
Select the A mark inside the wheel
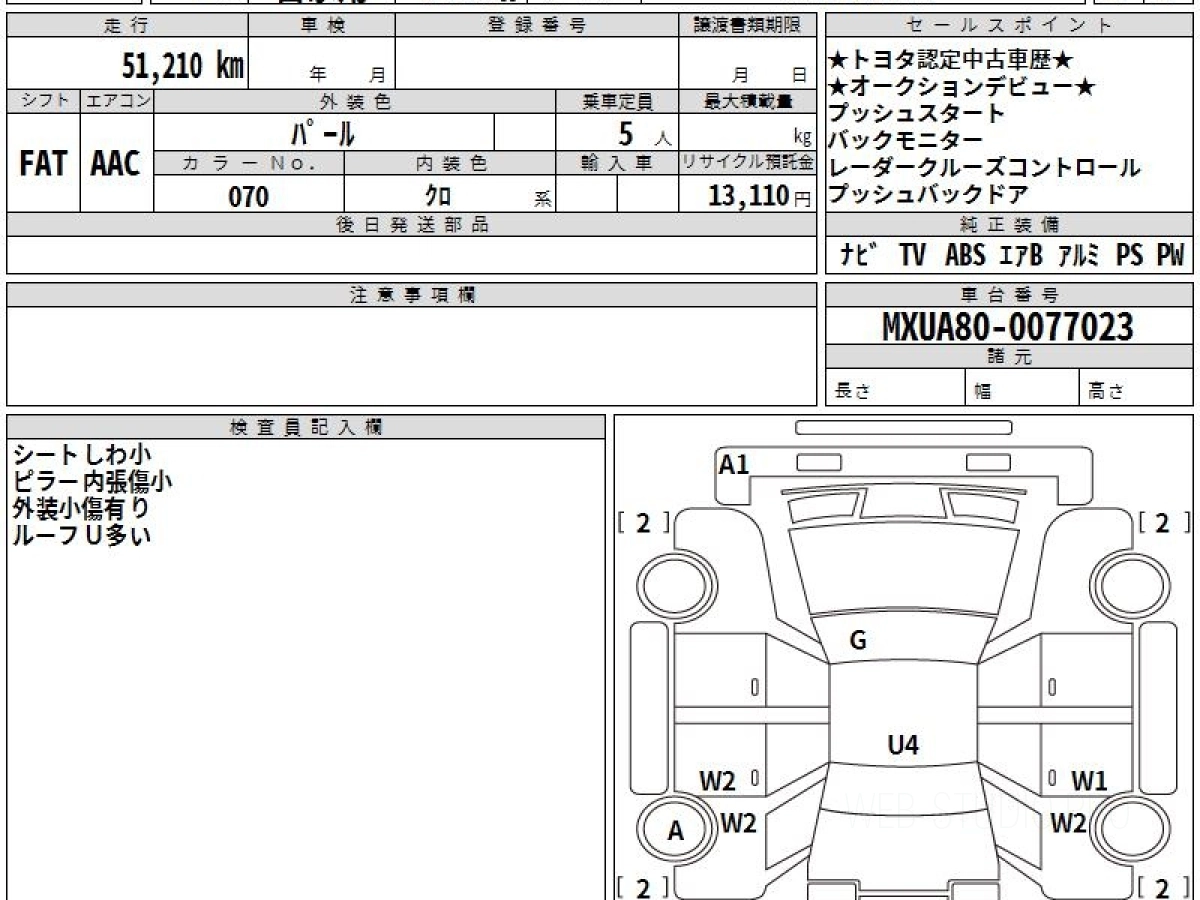click(676, 830)
